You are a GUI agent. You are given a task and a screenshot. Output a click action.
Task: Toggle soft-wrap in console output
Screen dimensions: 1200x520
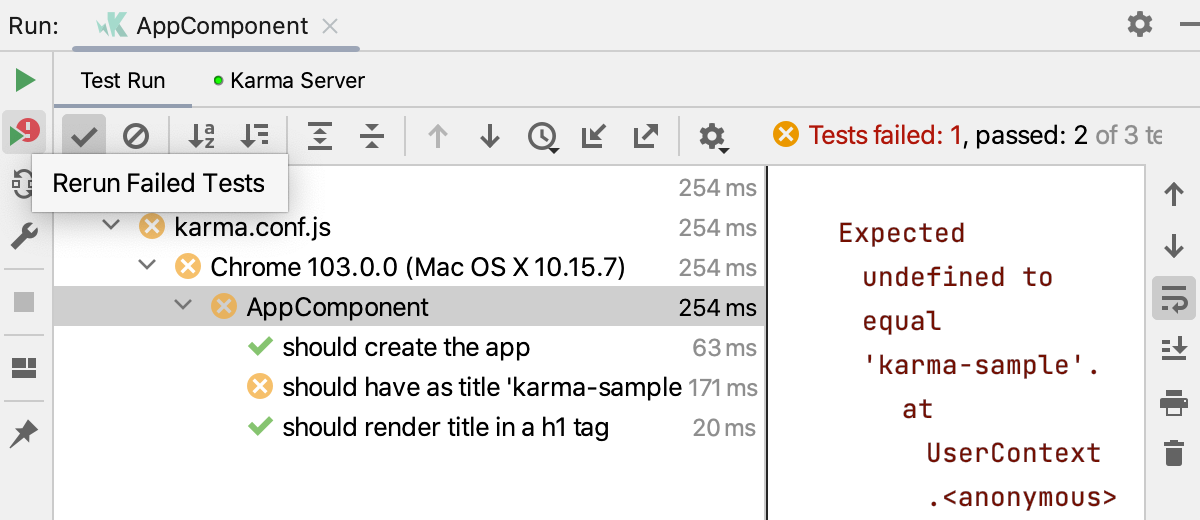1174,298
